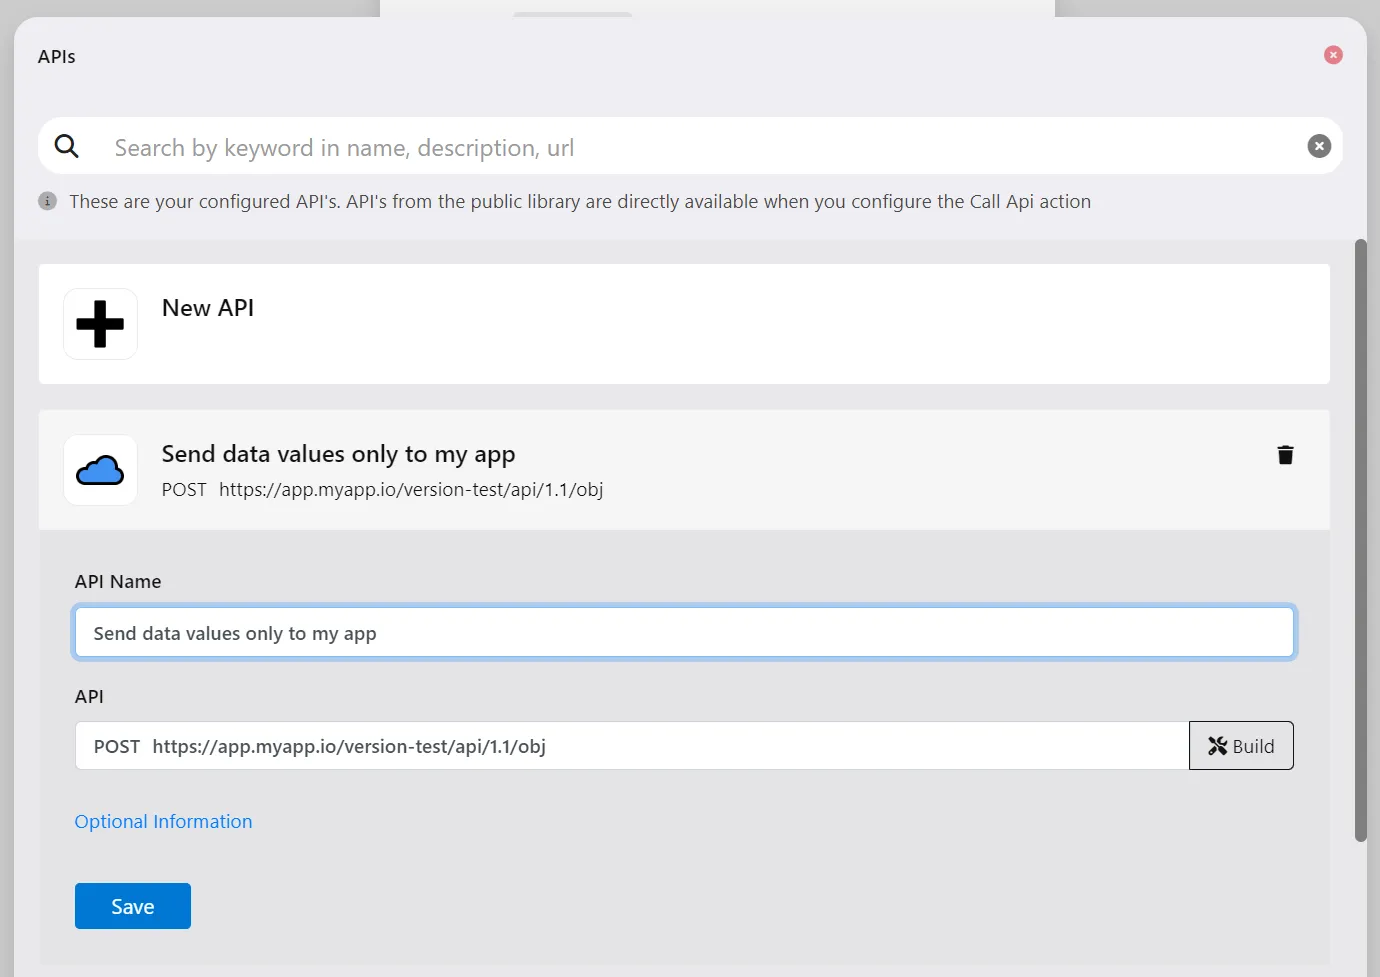Delete the 'Send data values only' API
This screenshot has height=977, width=1380.
click(x=1285, y=455)
